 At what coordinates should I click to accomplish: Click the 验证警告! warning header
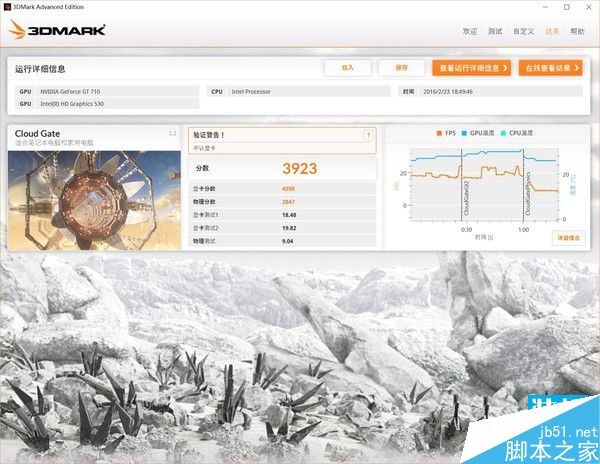209,135
